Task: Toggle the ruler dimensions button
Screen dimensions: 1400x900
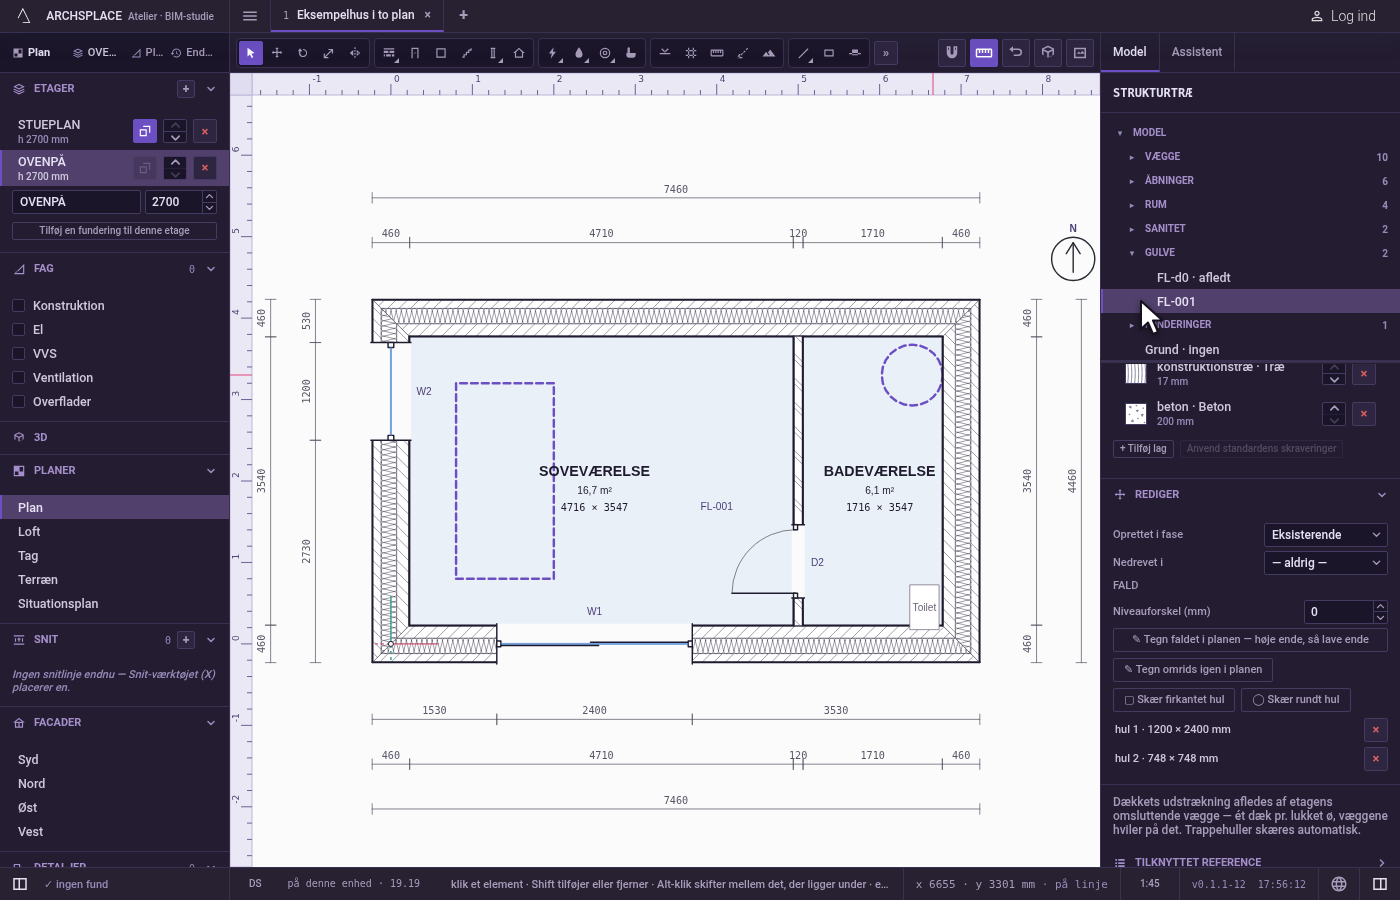Action: pos(984,53)
